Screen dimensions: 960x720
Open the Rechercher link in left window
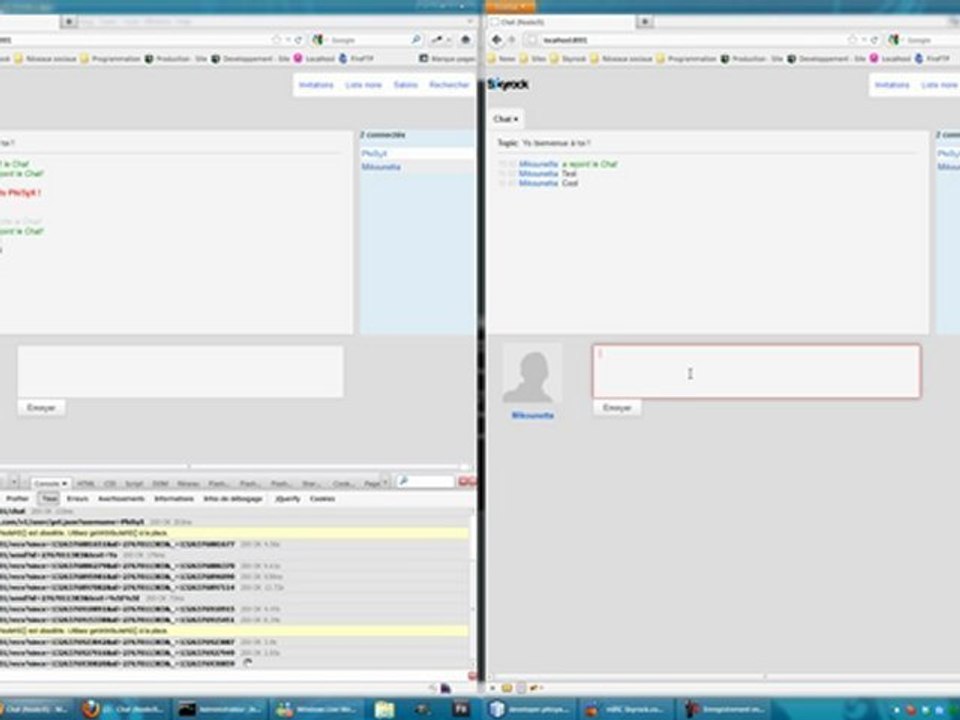click(449, 84)
